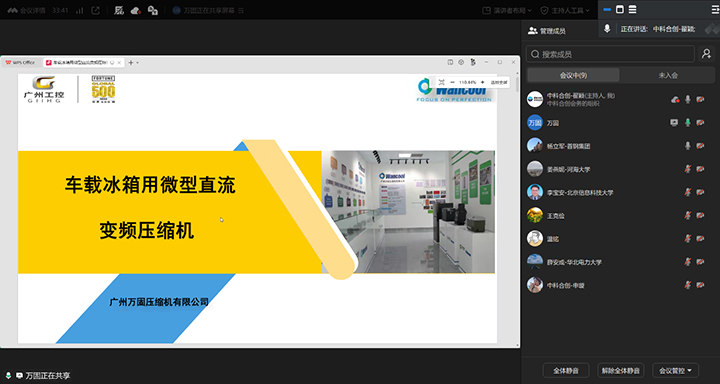Image resolution: width=720 pixels, height=384 pixels.
Task: Check the network signal strength icon
Action: 79,11
